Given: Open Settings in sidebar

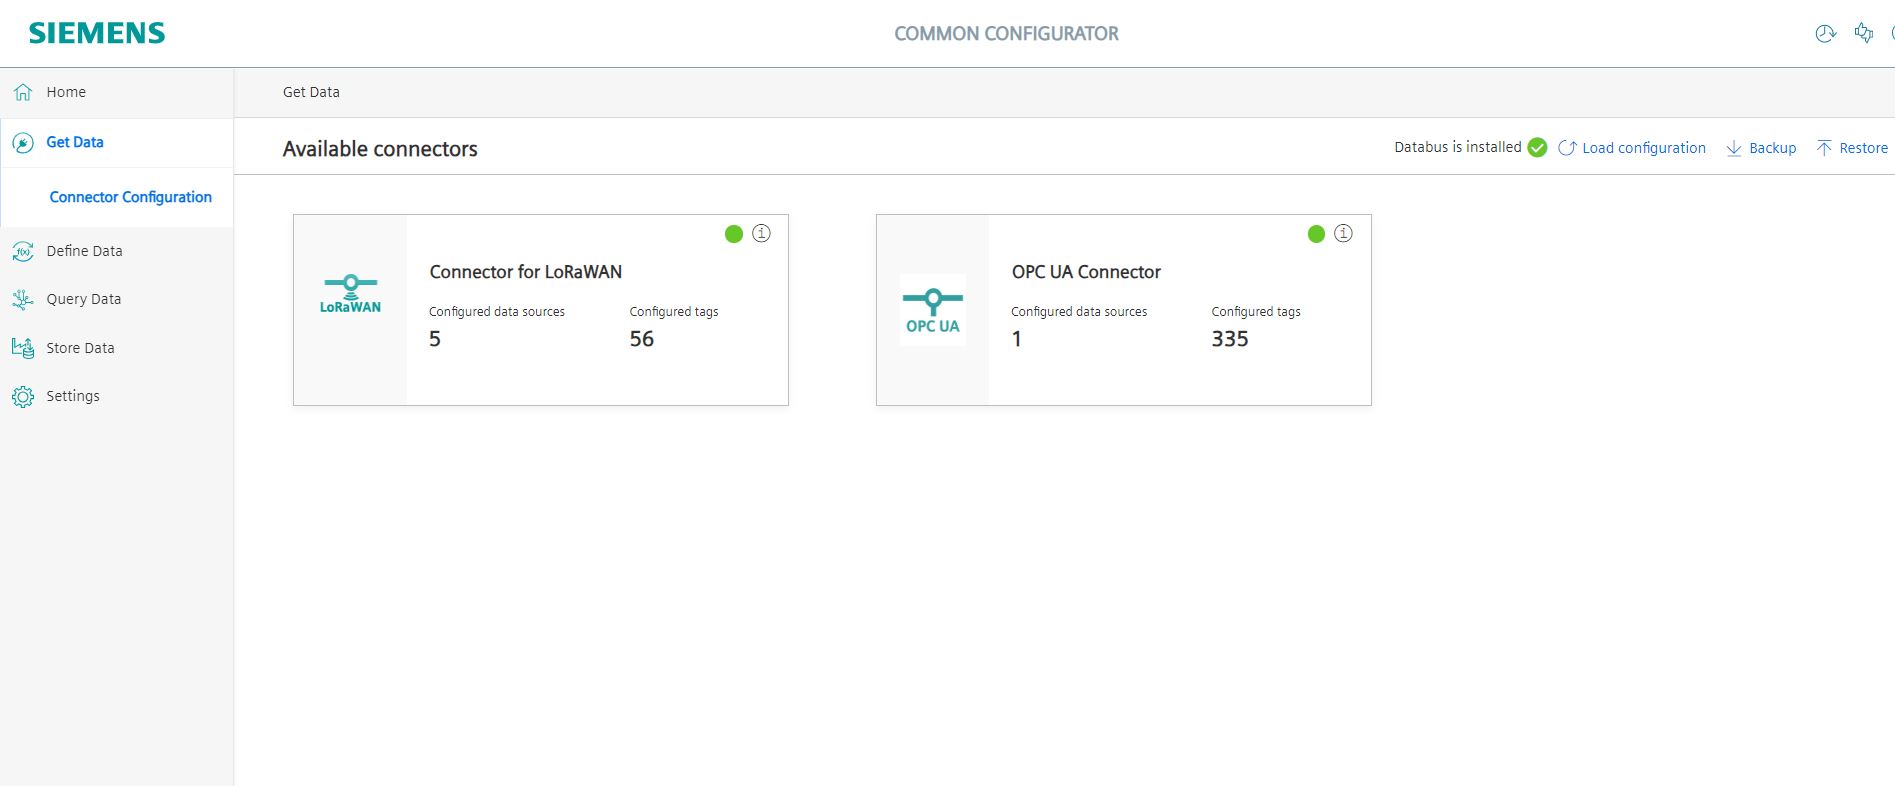Looking at the screenshot, I should click(x=117, y=396).
